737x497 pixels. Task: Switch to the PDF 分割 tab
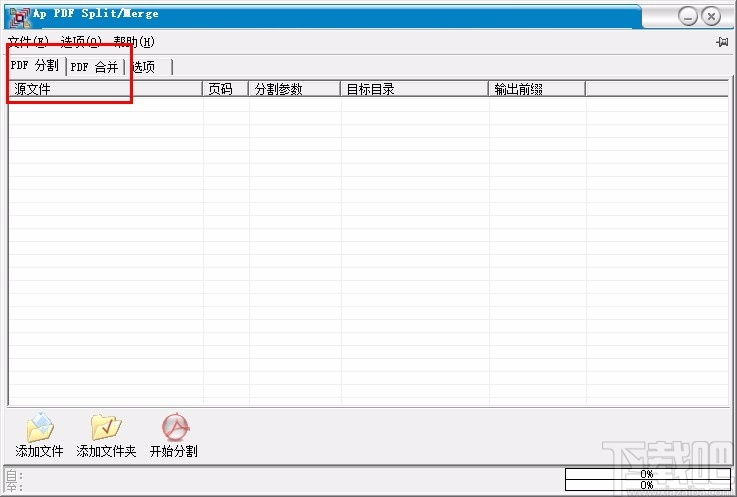point(35,65)
